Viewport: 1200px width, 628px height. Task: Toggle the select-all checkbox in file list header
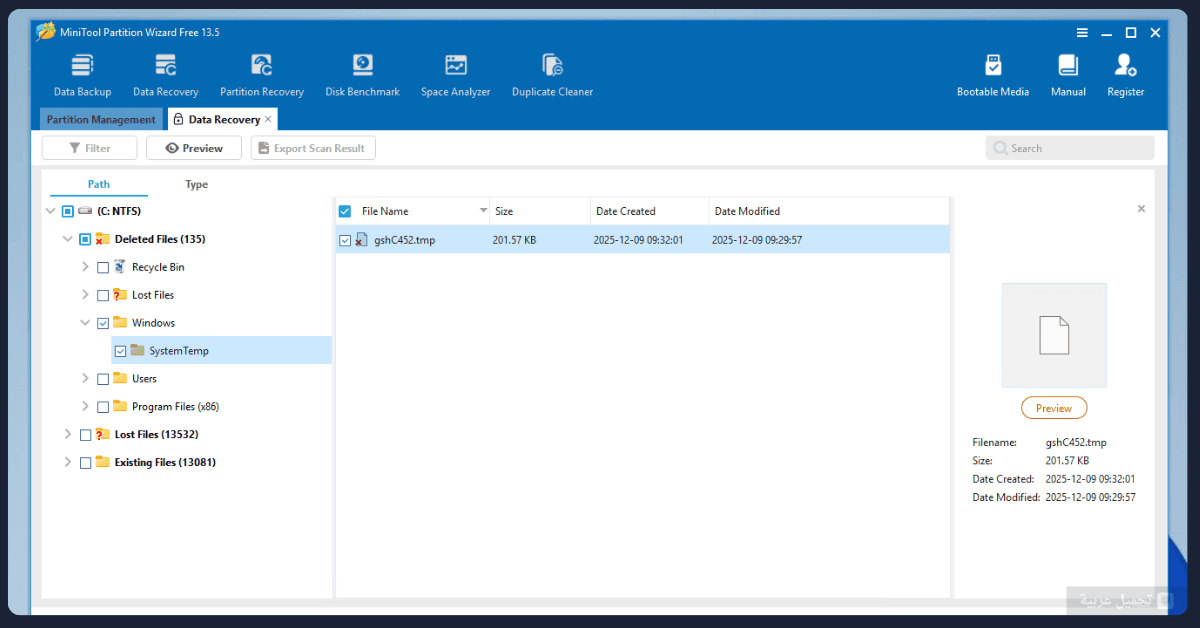(345, 211)
